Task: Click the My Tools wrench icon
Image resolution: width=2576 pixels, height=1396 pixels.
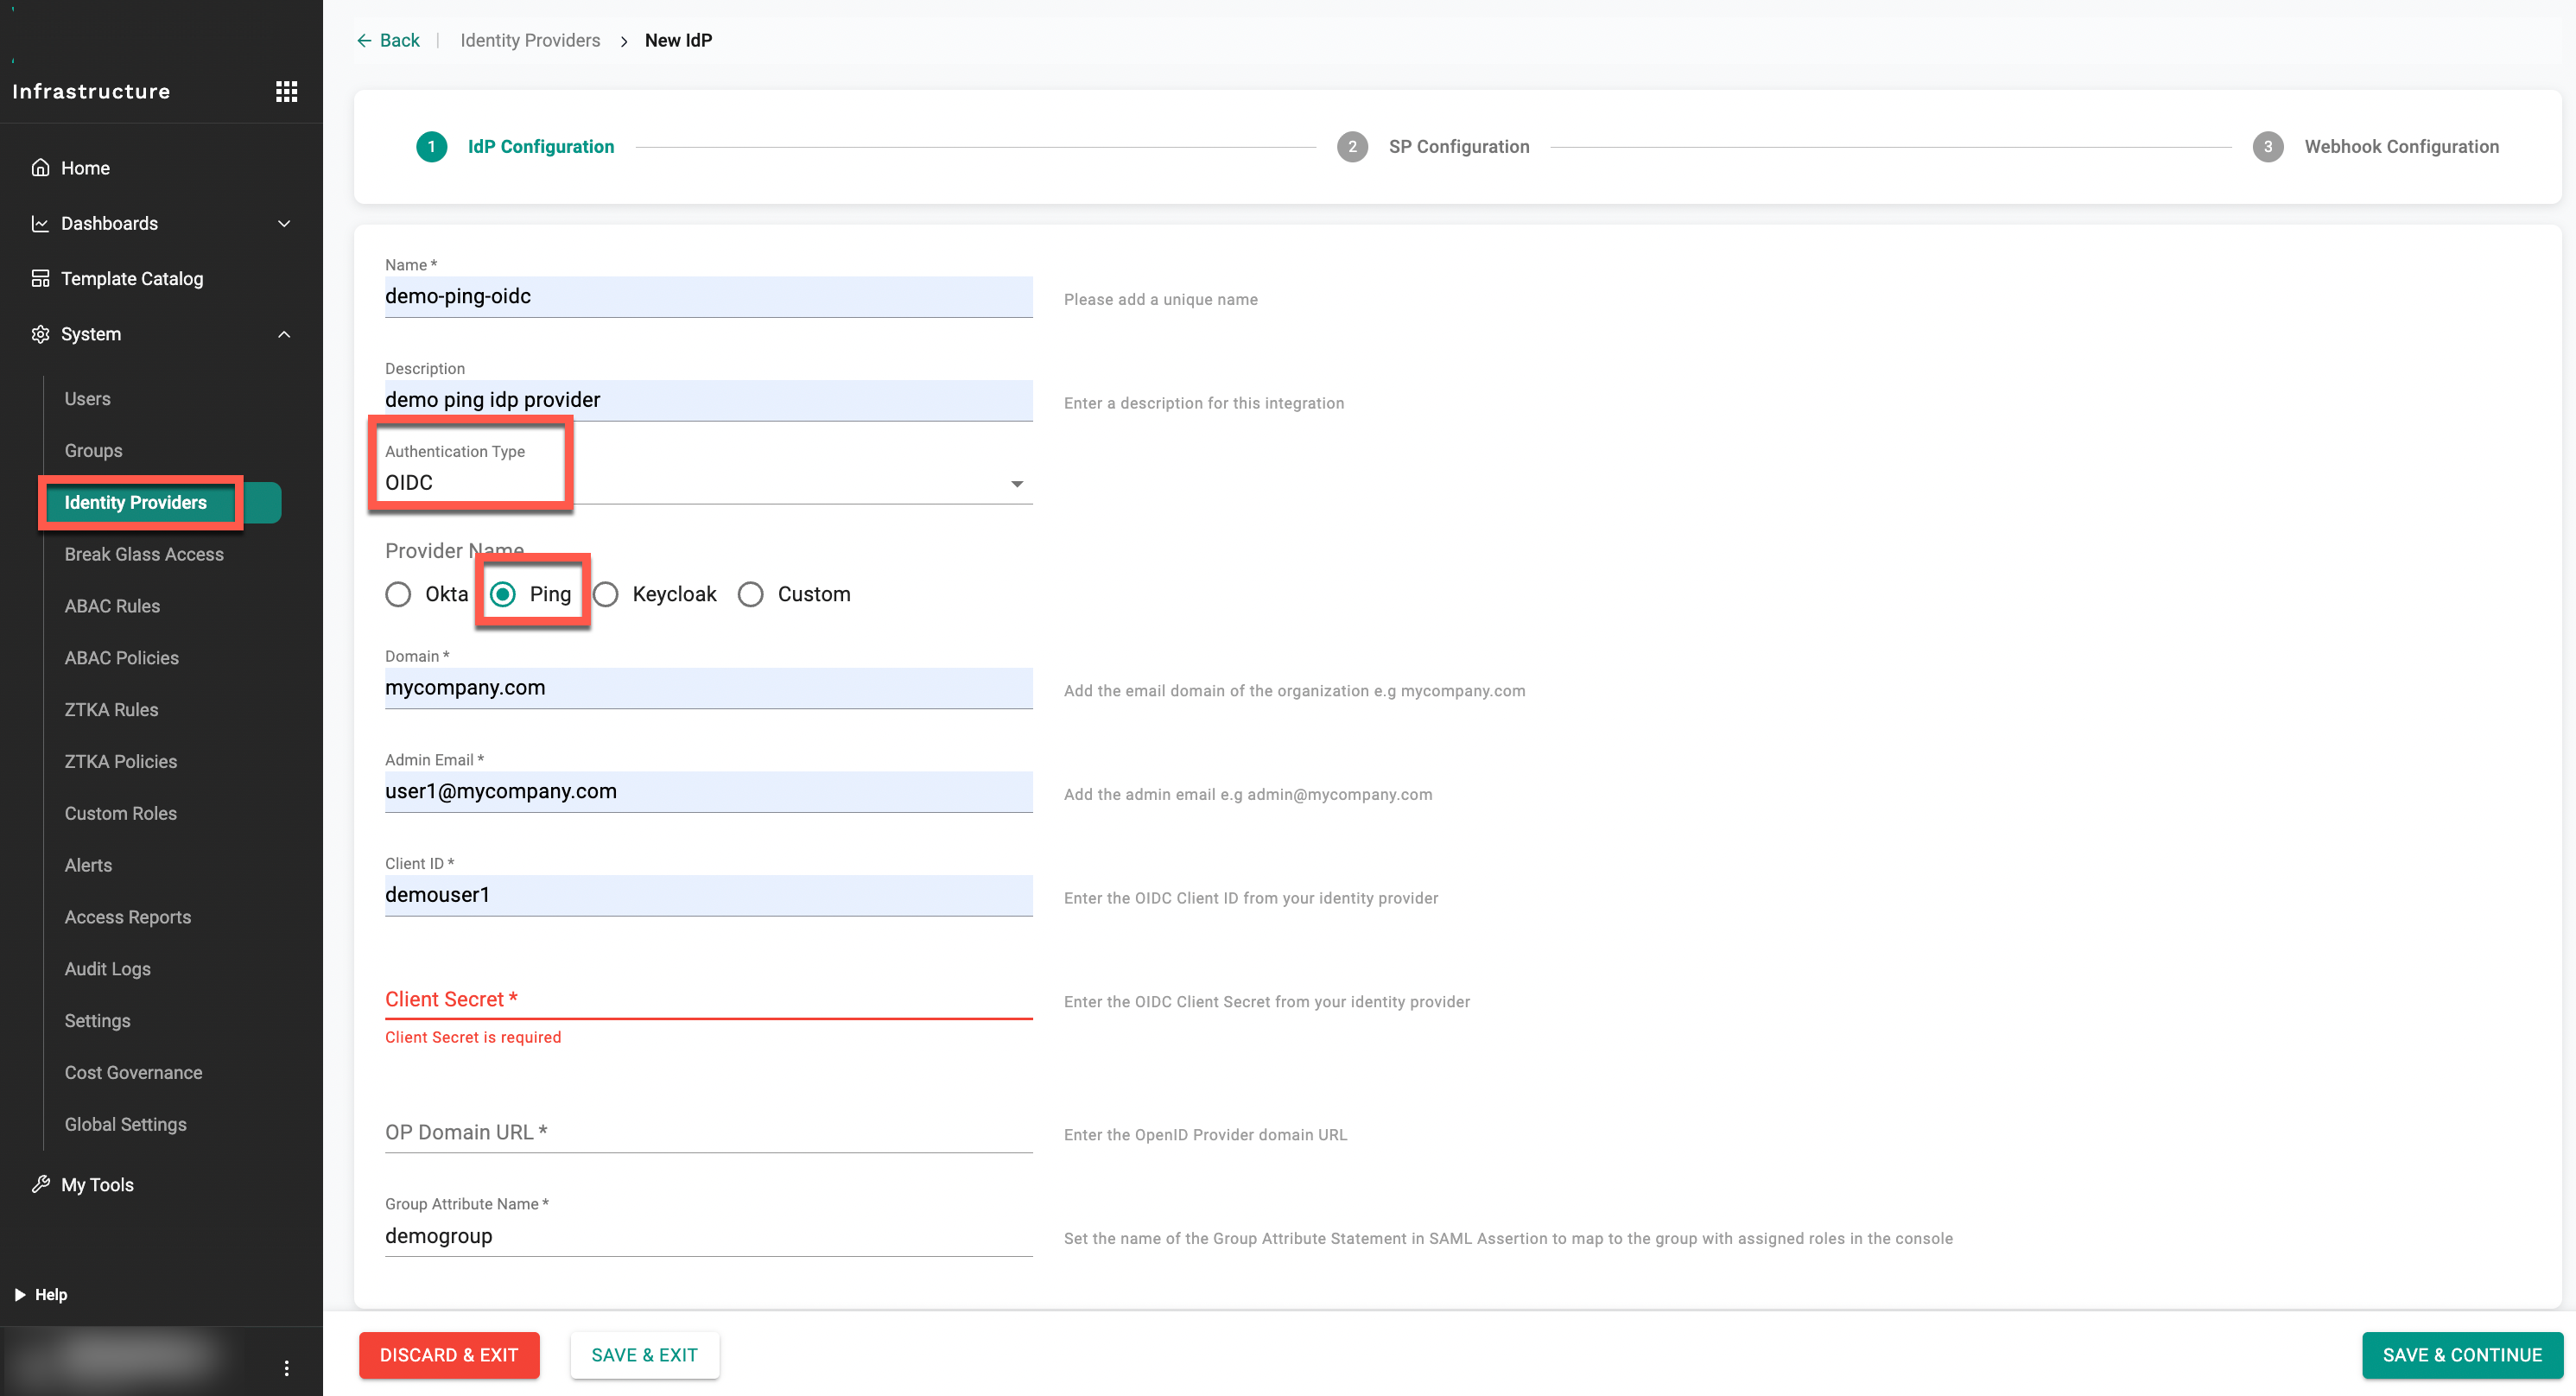Action: (x=40, y=1184)
